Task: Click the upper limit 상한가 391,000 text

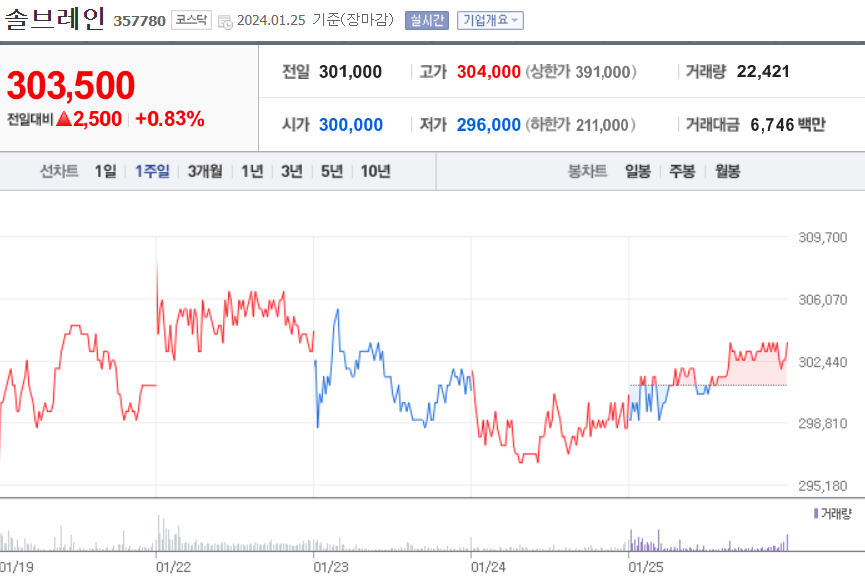Action: (581, 72)
